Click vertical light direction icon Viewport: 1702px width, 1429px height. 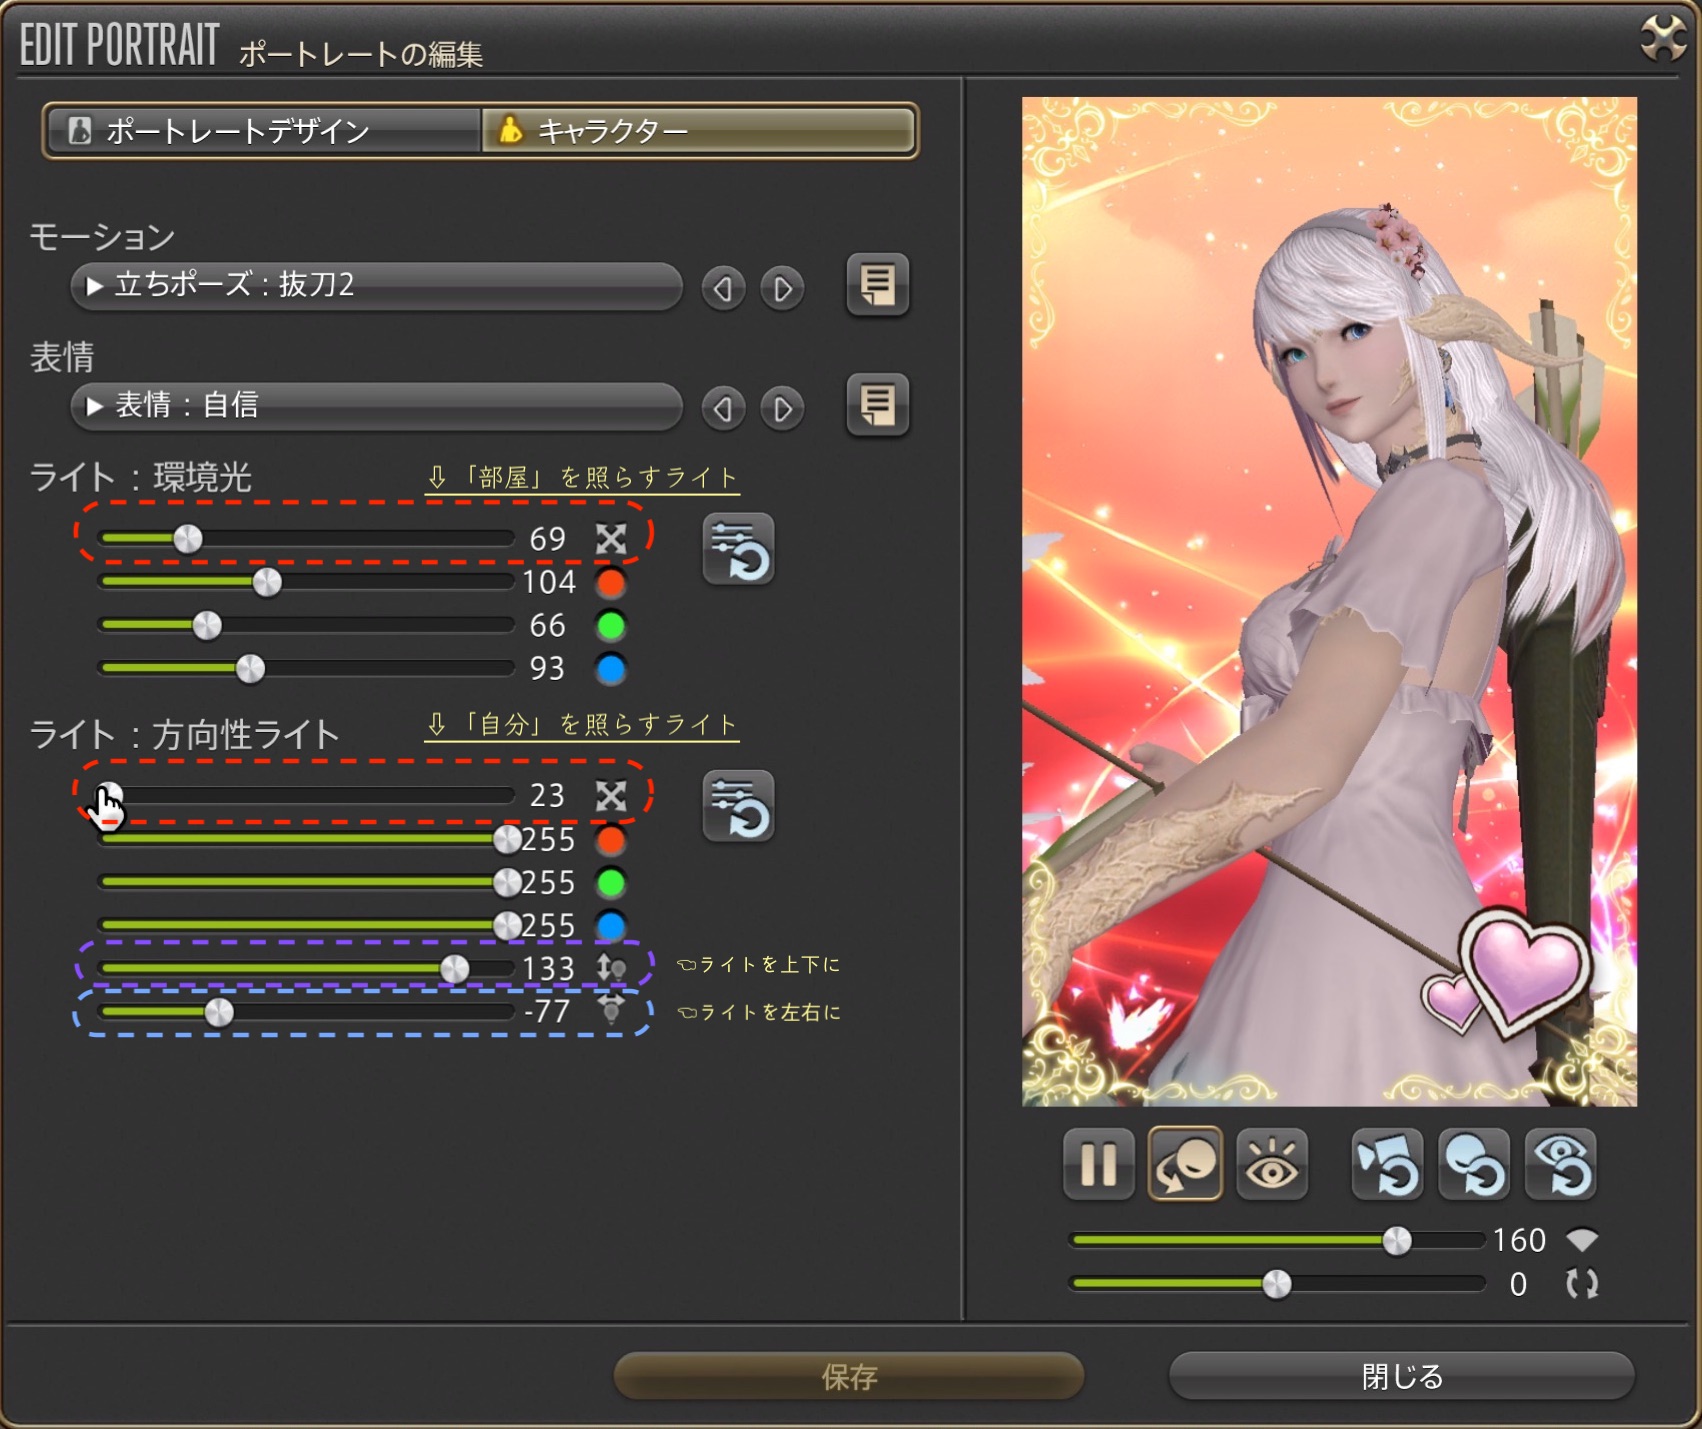(x=611, y=968)
